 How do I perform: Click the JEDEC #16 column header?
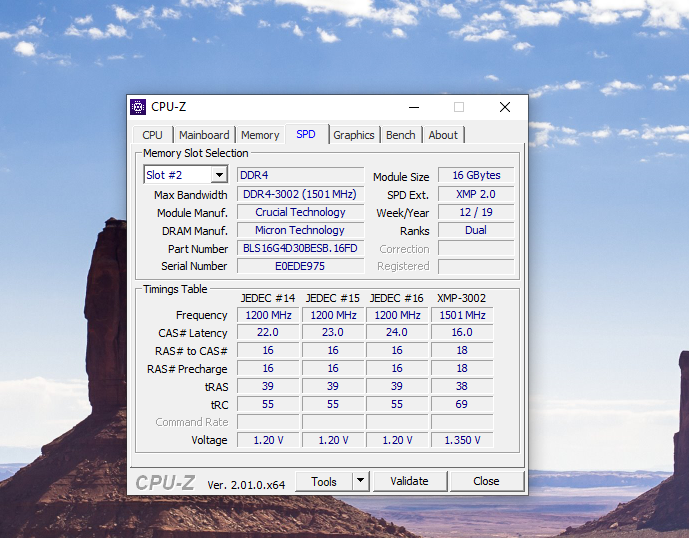pos(397,298)
